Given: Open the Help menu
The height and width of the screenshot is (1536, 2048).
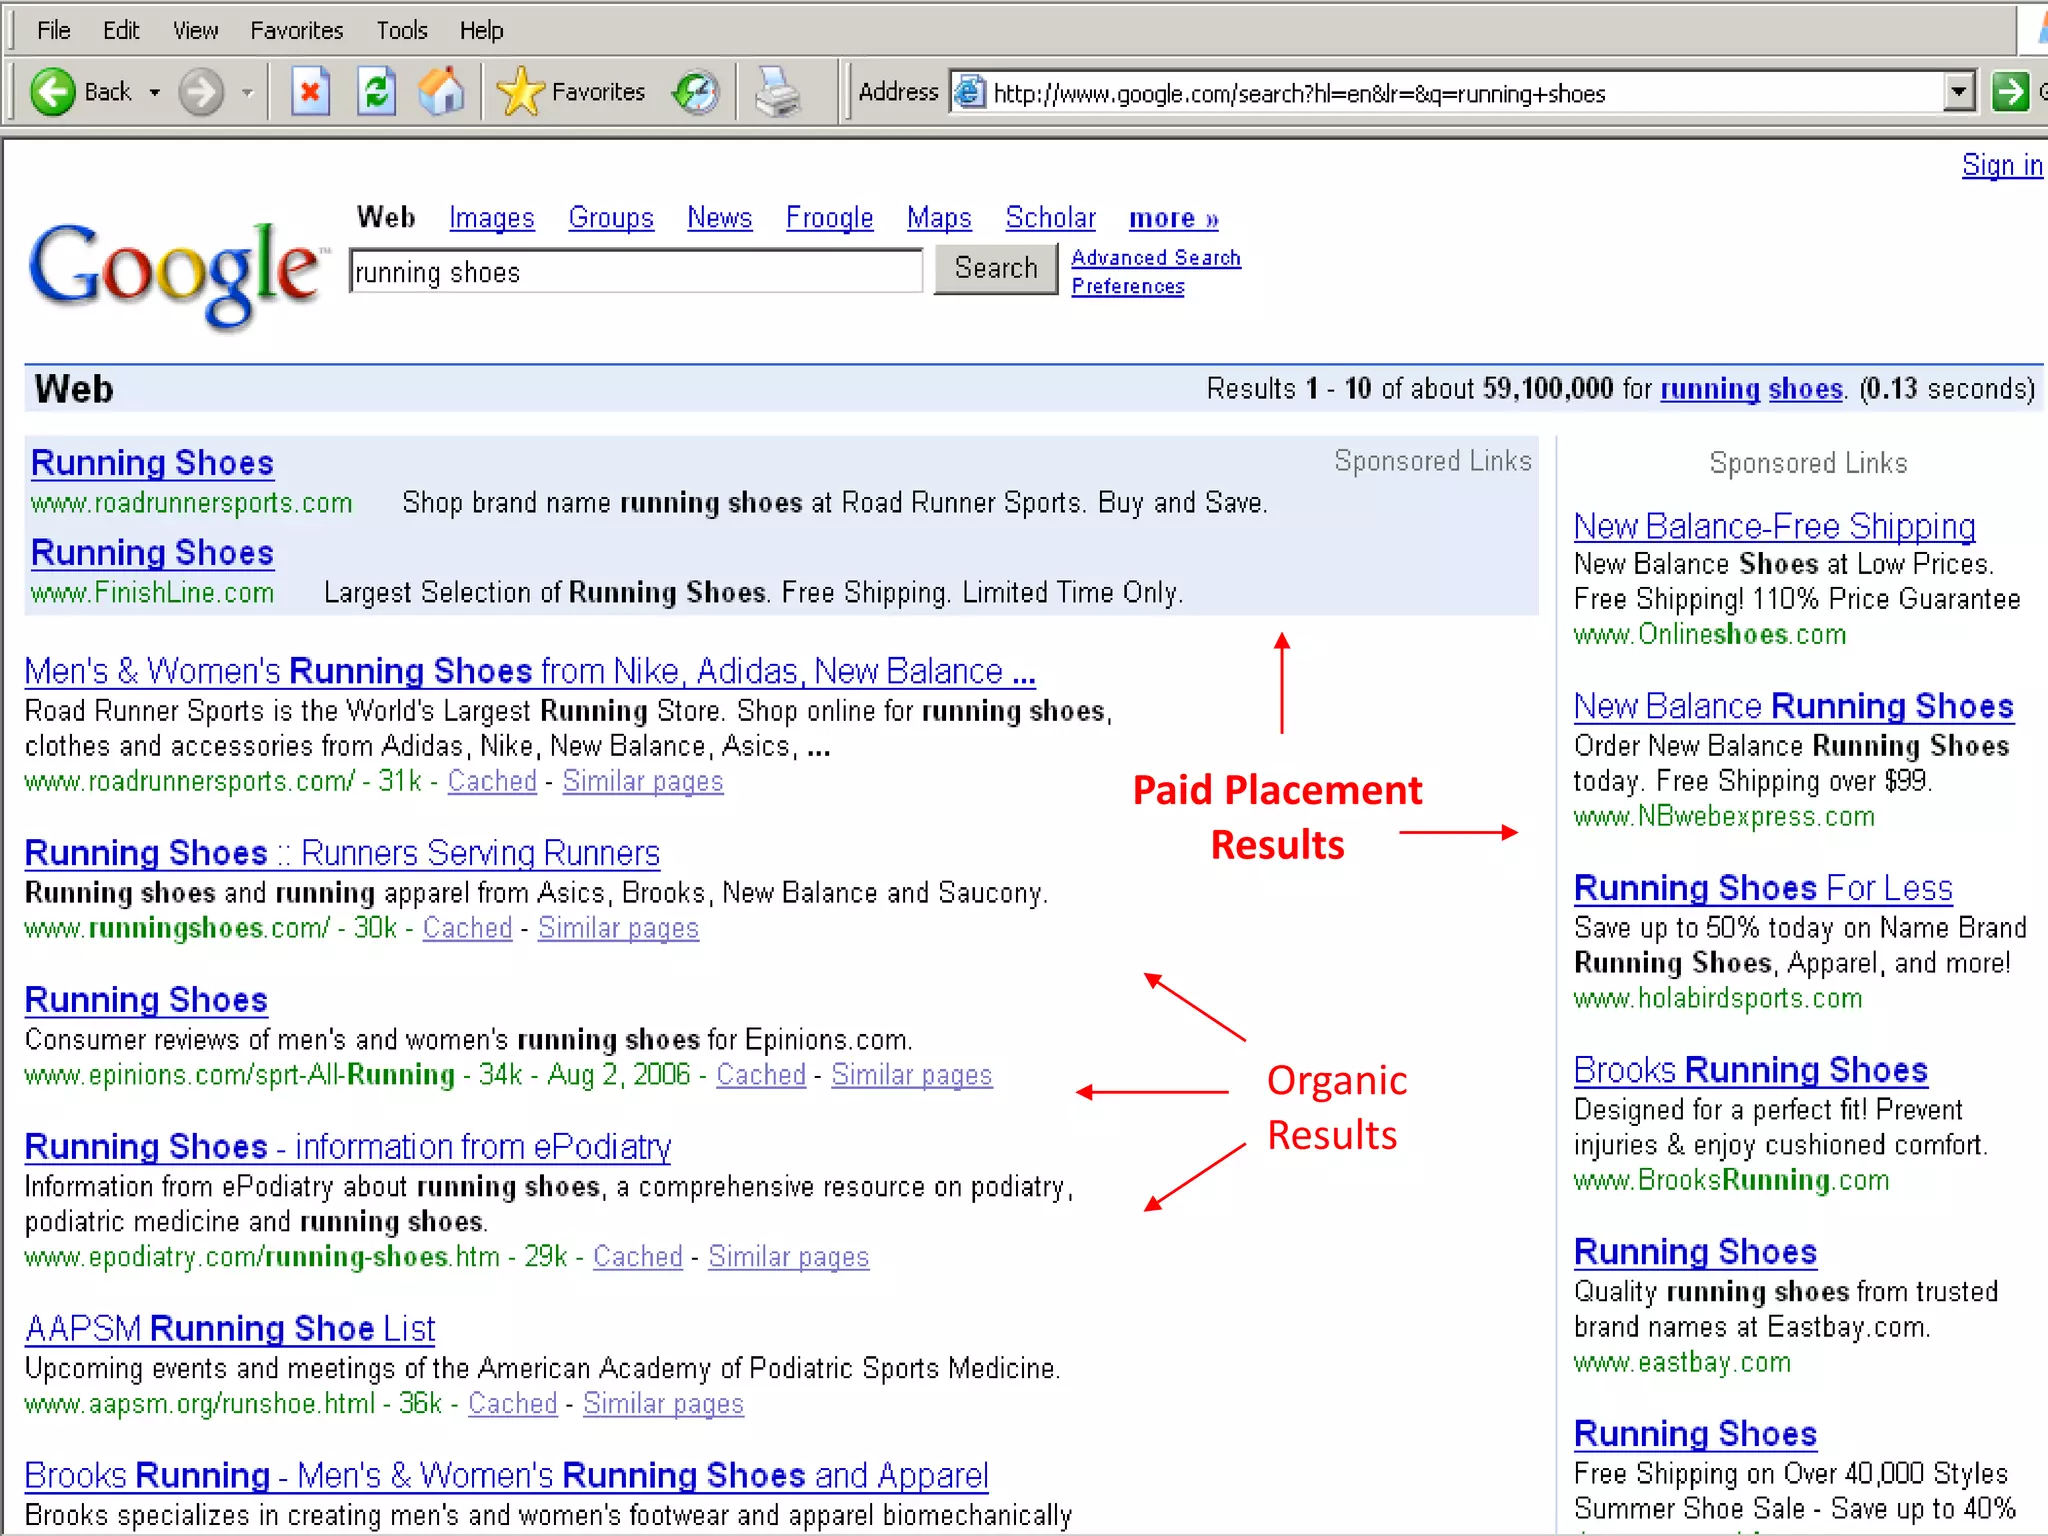Looking at the screenshot, I should click(481, 31).
